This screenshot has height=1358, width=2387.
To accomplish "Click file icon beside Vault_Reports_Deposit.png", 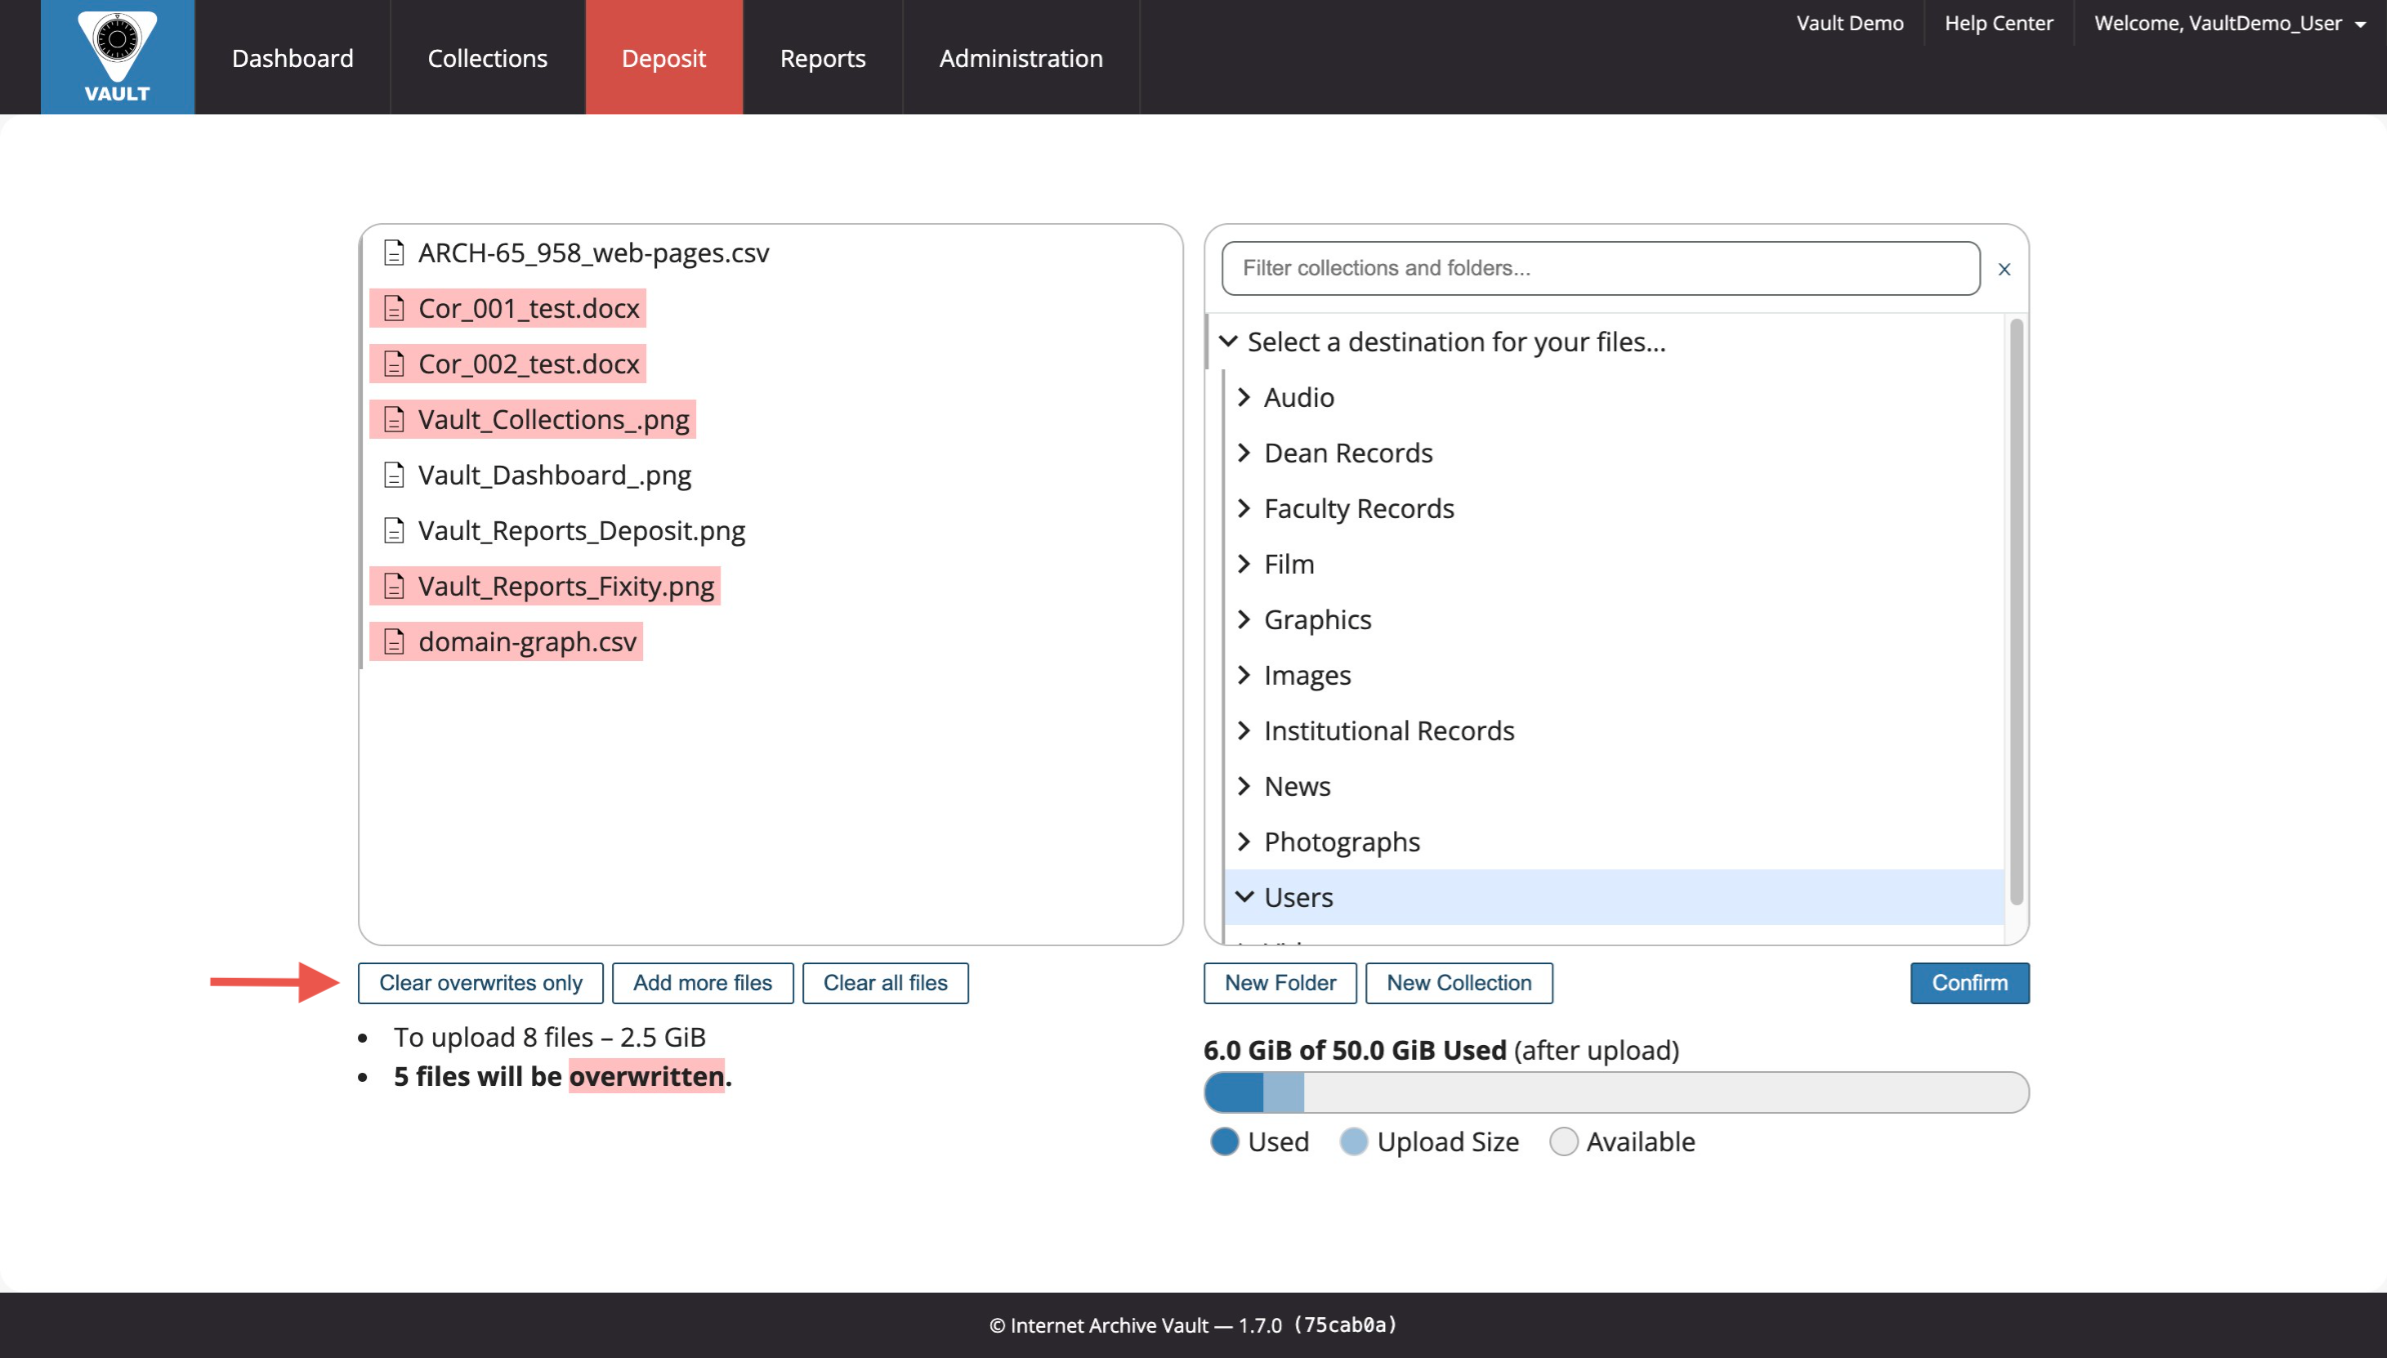I will tap(394, 530).
